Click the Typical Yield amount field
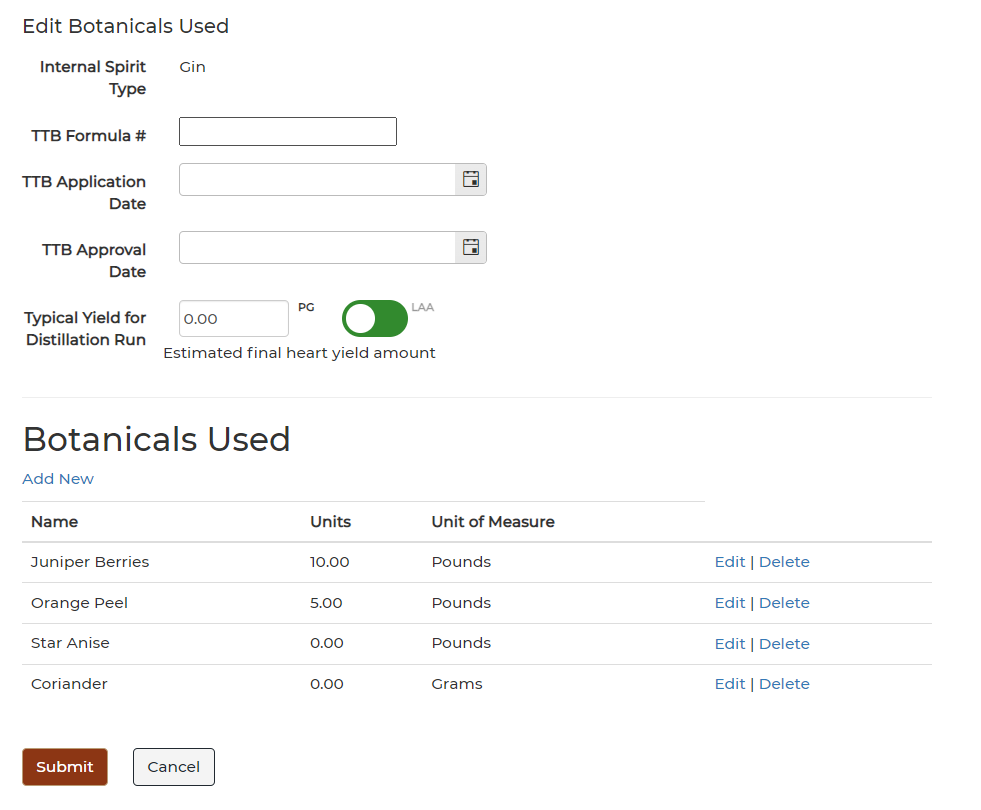The width and height of the screenshot is (981, 810). point(234,318)
